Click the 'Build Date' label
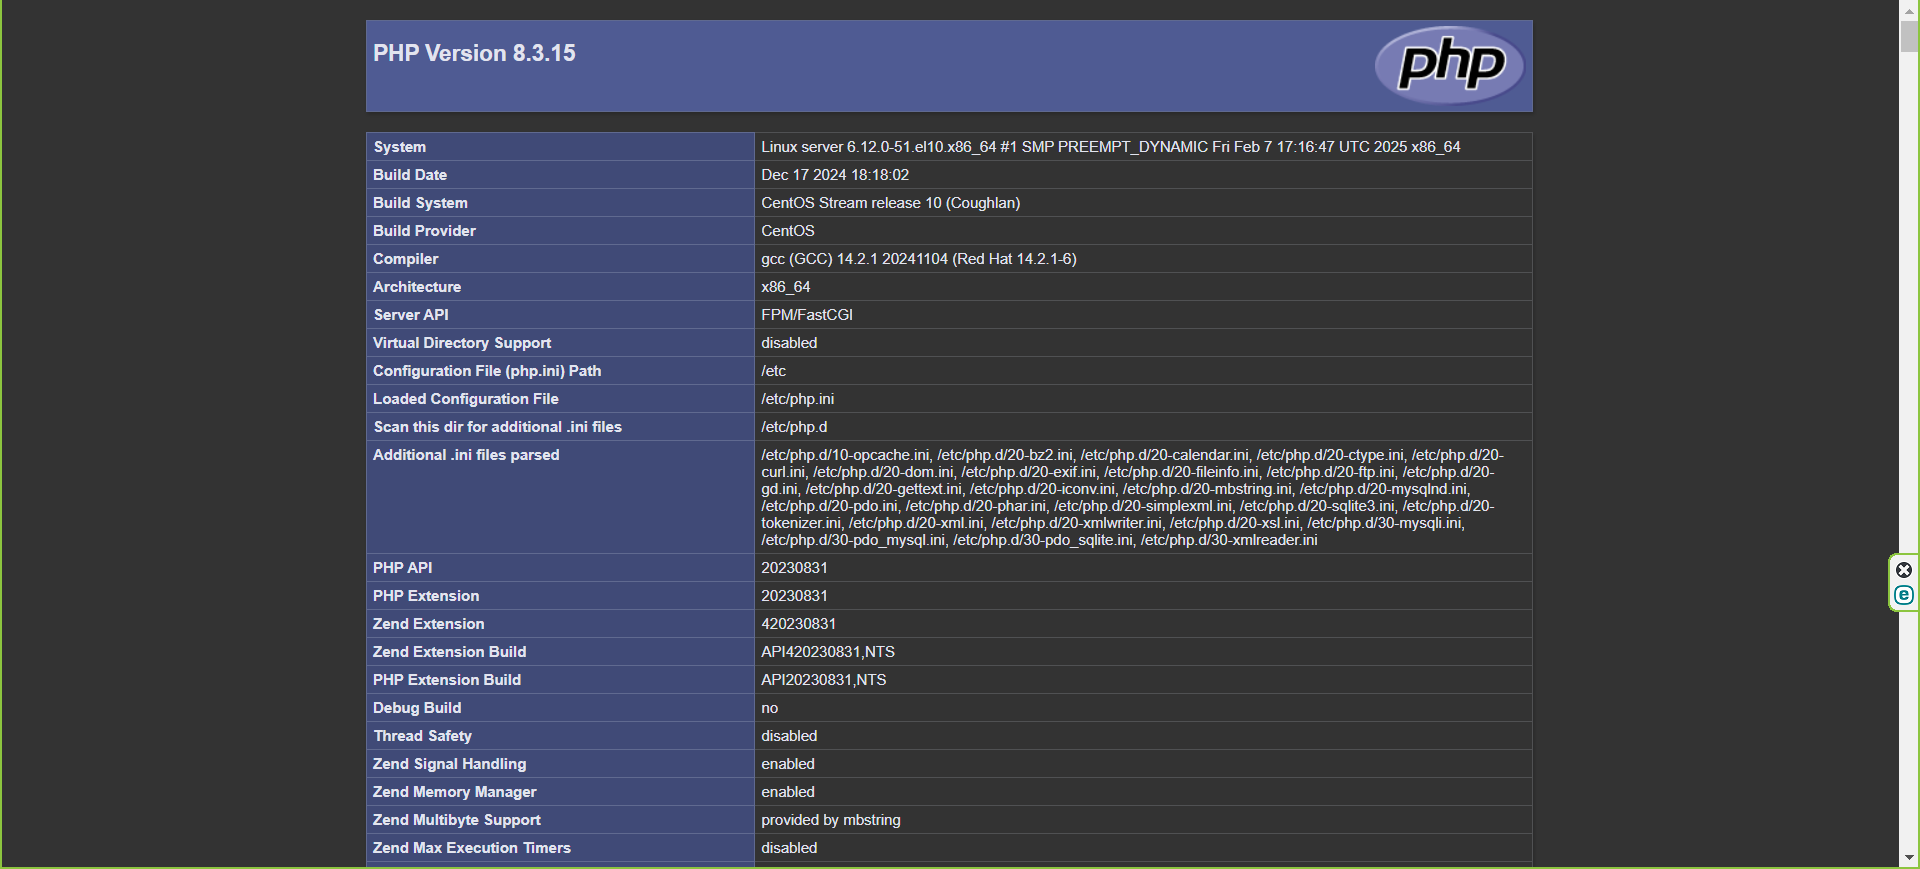1920x869 pixels. (410, 175)
